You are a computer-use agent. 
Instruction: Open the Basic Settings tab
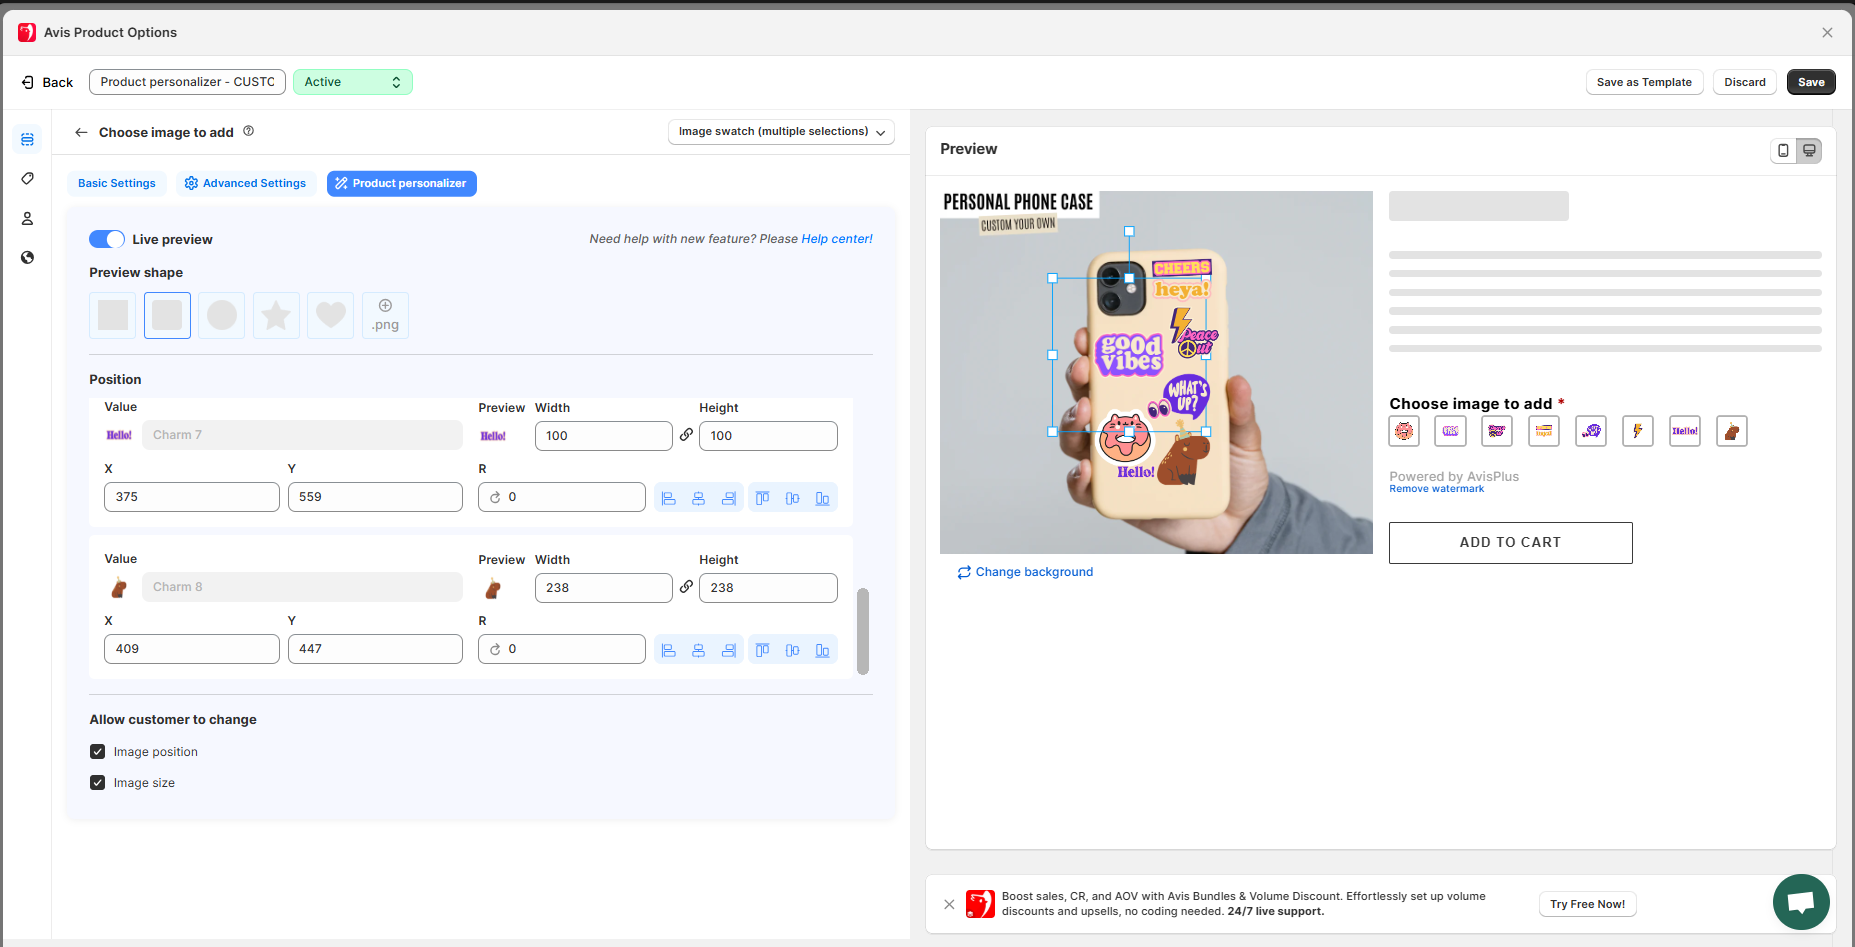click(117, 184)
